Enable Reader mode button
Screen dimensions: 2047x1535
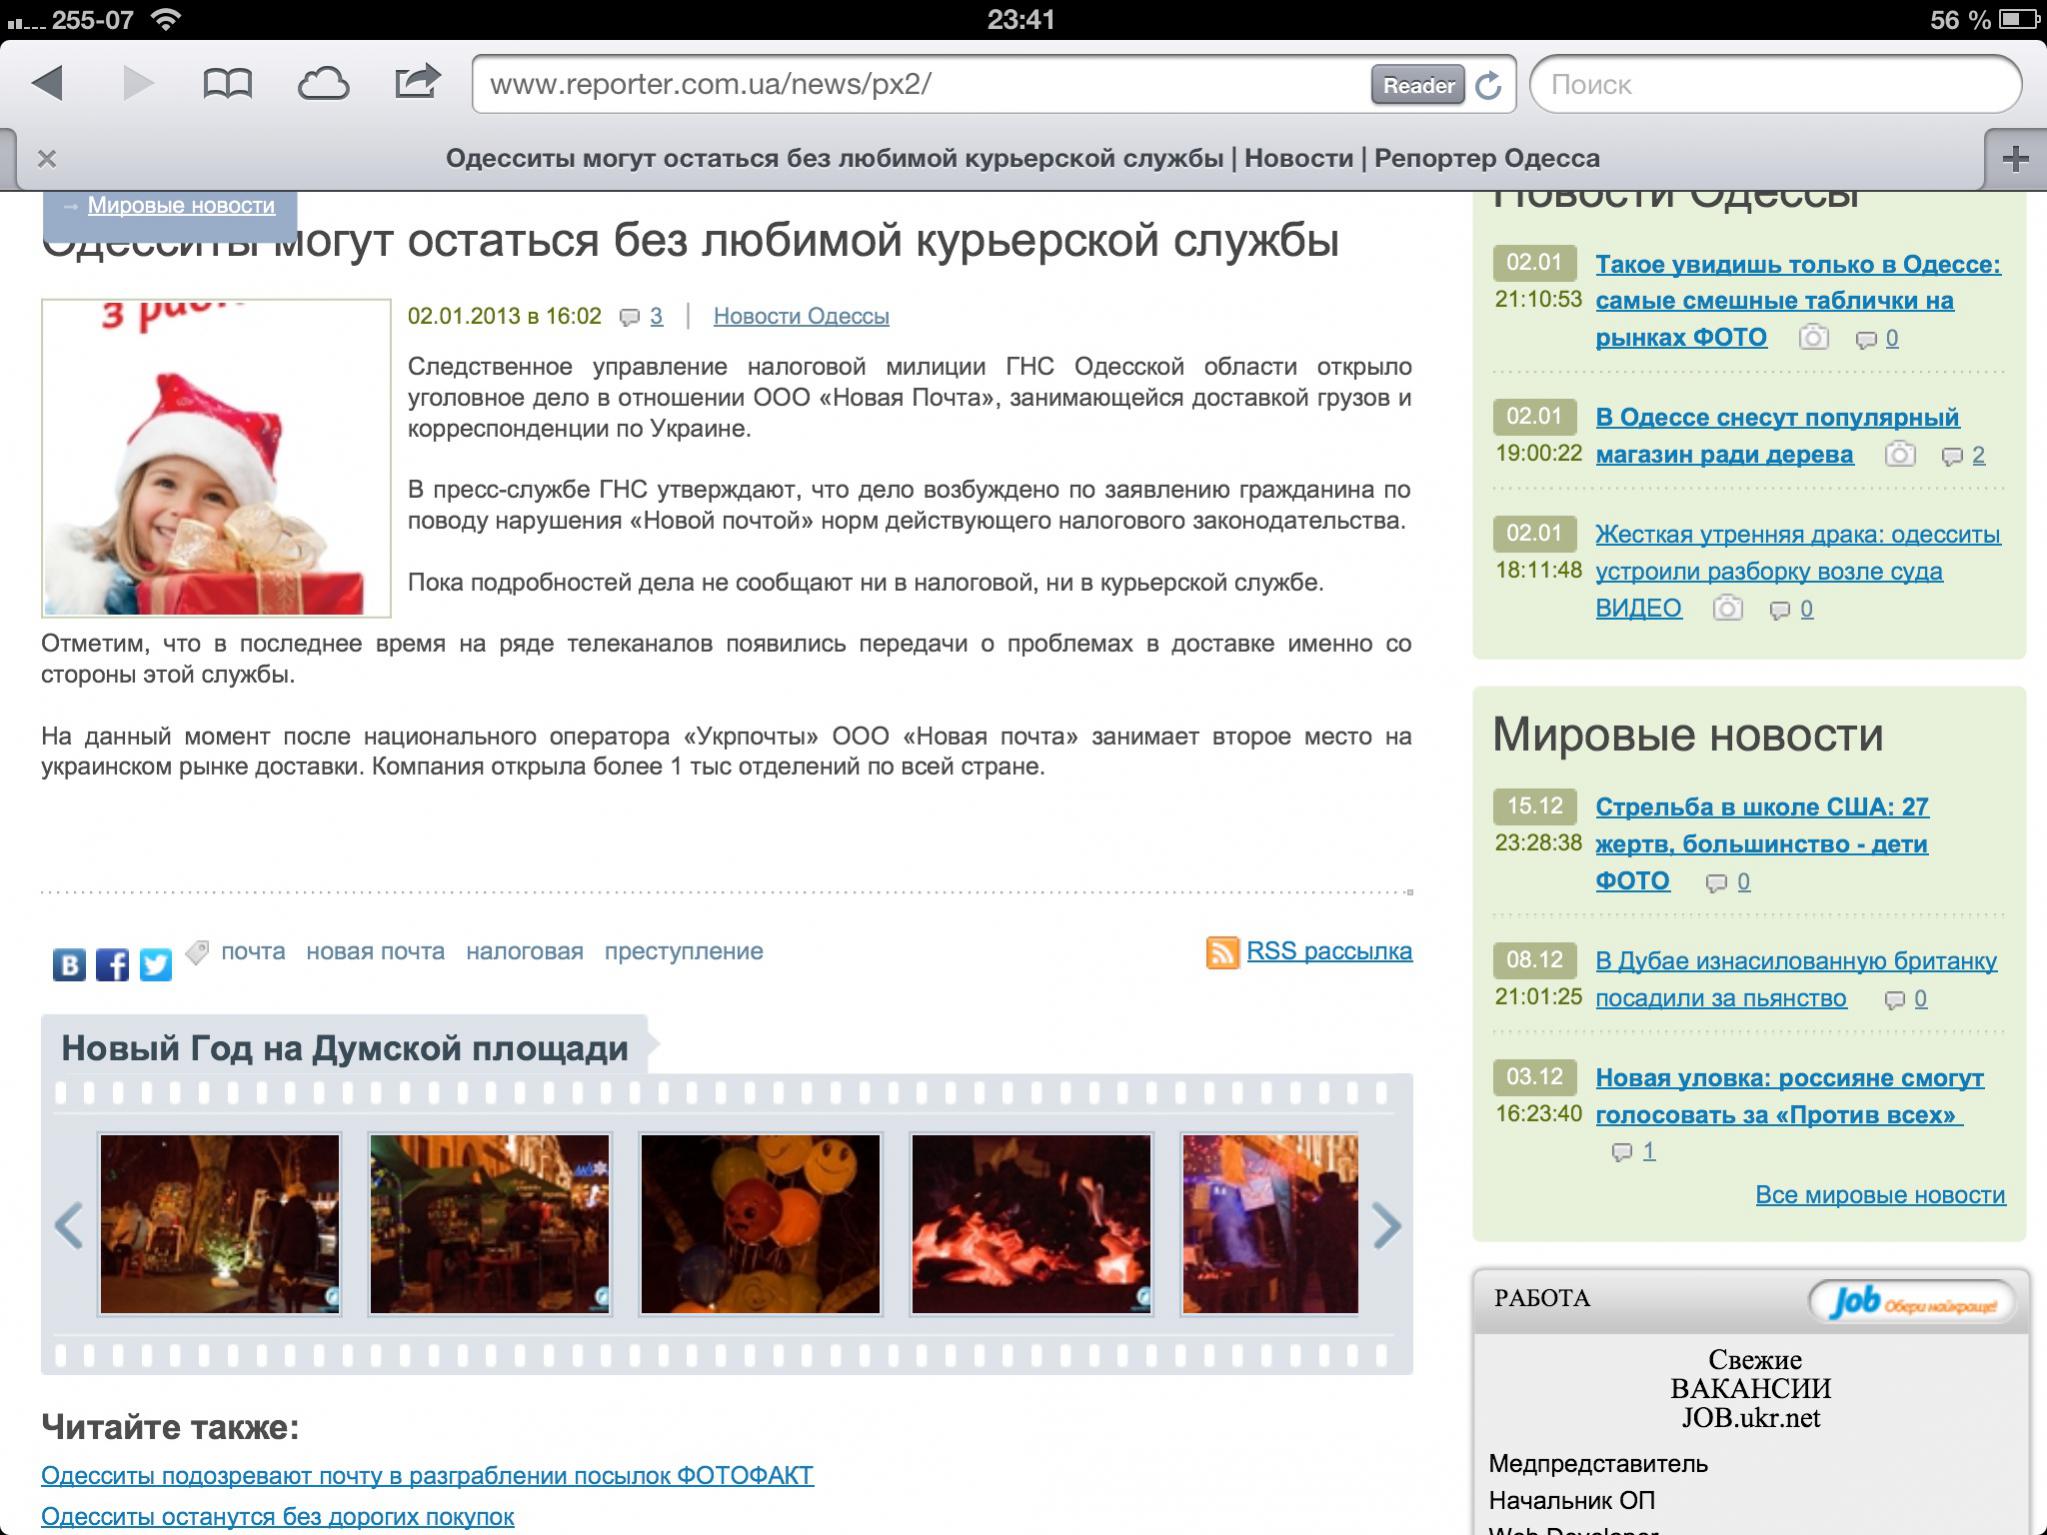click(1417, 85)
